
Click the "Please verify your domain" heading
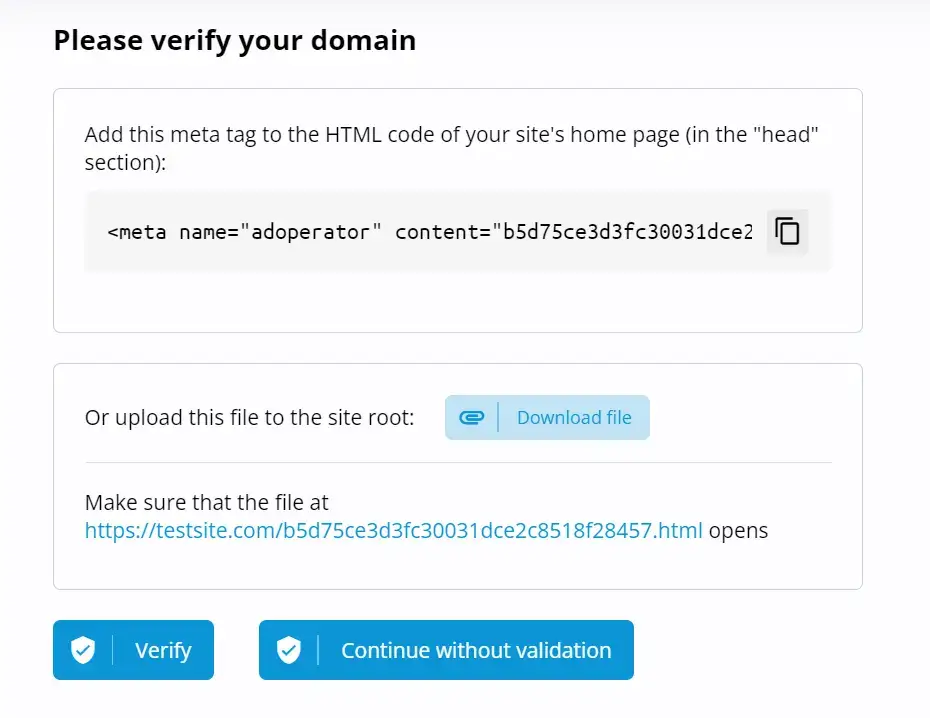pyautogui.click(x=234, y=41)
